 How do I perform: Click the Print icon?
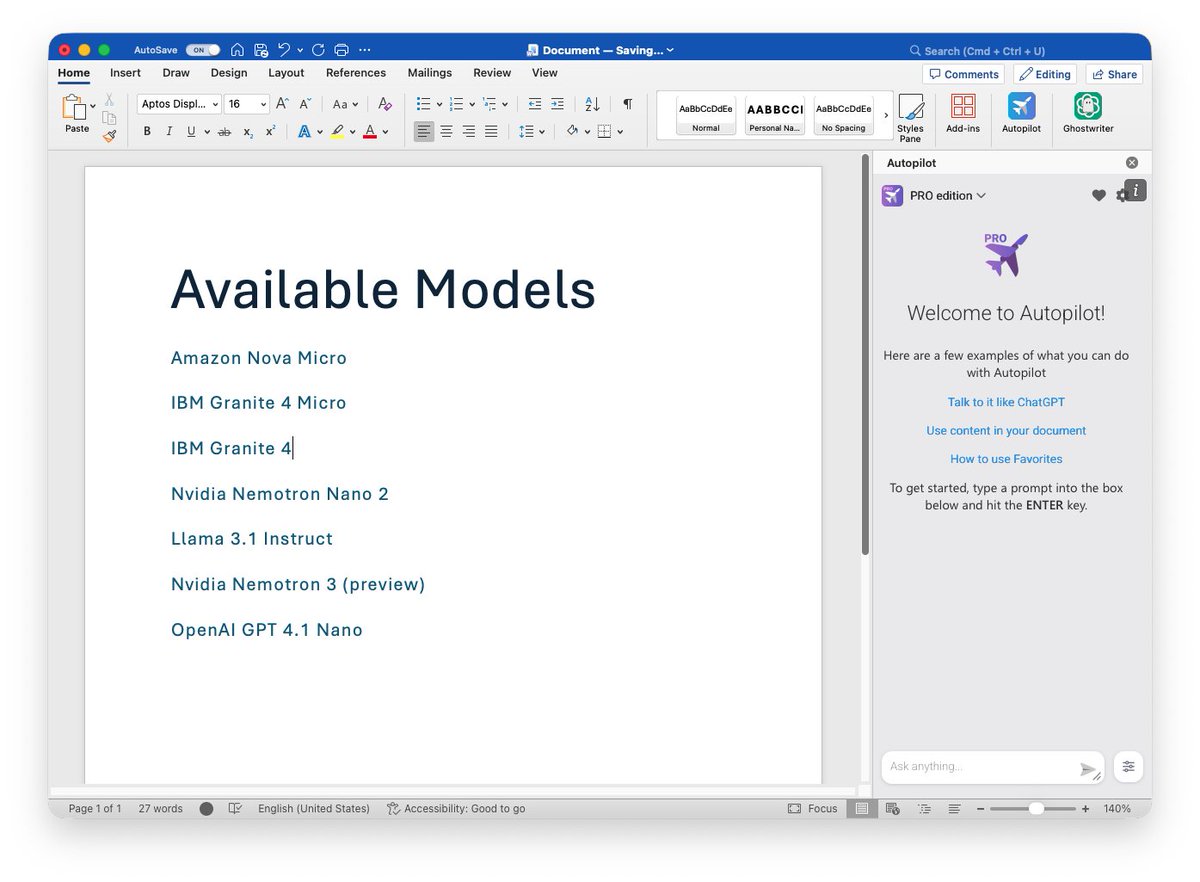coord(341,50)
